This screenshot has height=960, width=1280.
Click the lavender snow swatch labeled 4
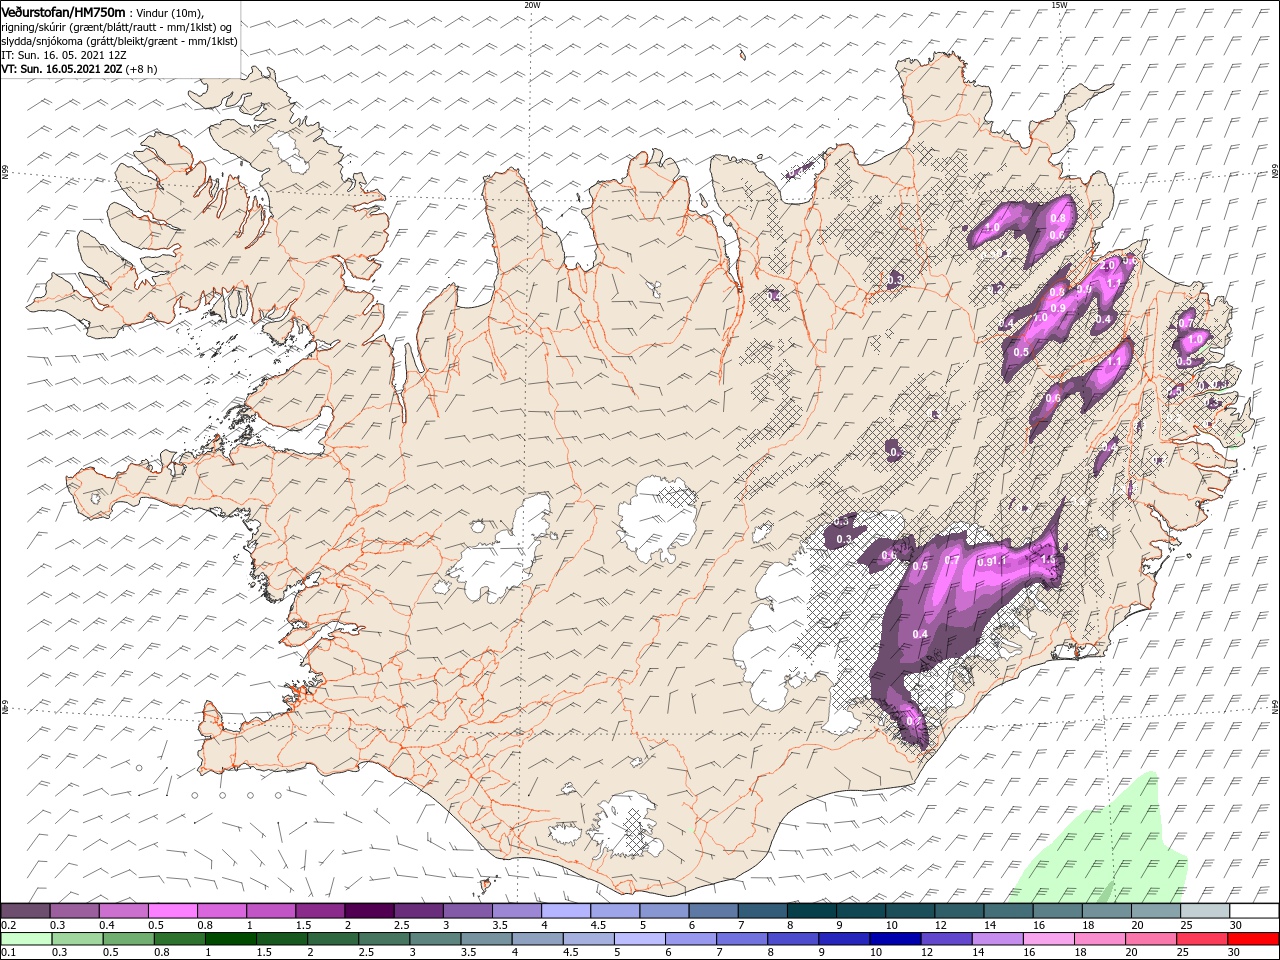pyautogui.click(x=566, y=911)
